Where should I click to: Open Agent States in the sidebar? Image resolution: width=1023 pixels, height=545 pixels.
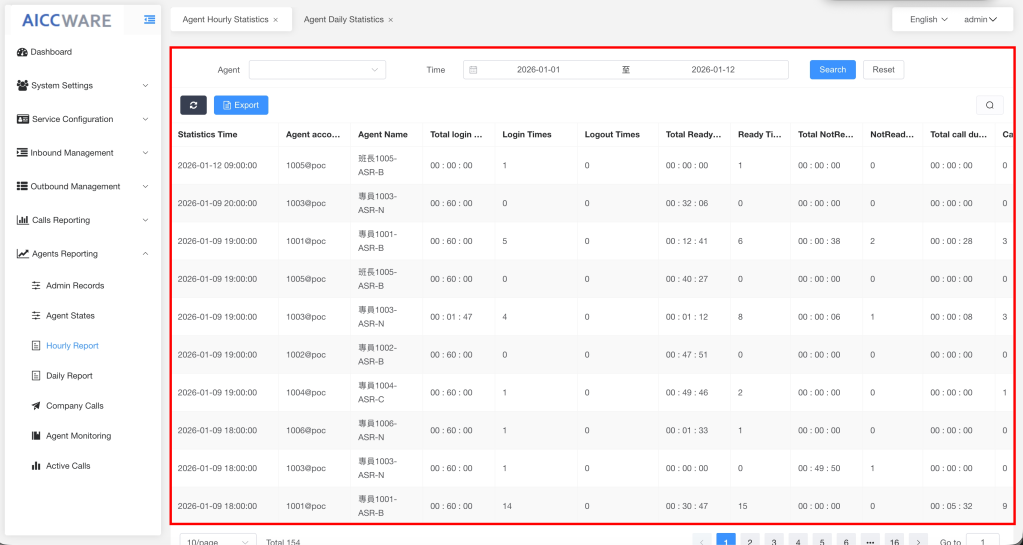click(70, 316)
